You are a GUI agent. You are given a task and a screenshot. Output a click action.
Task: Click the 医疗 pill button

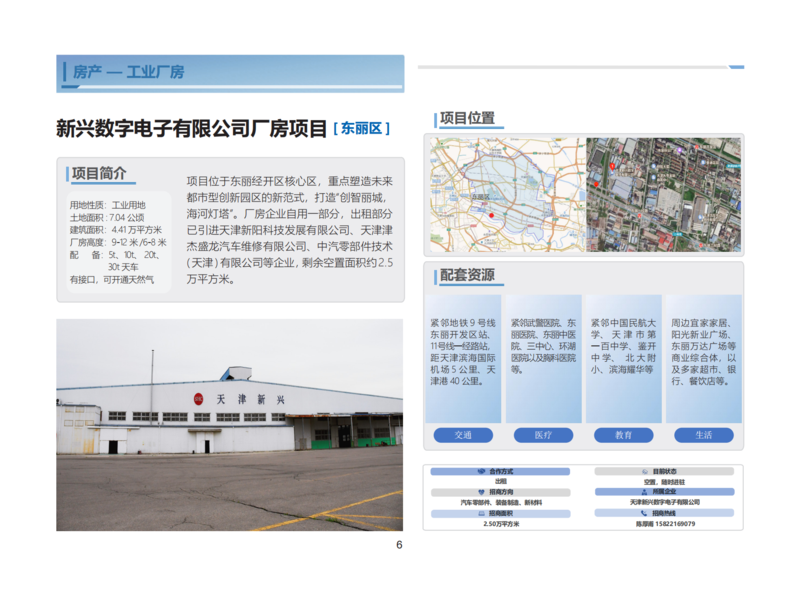[543, 435]
